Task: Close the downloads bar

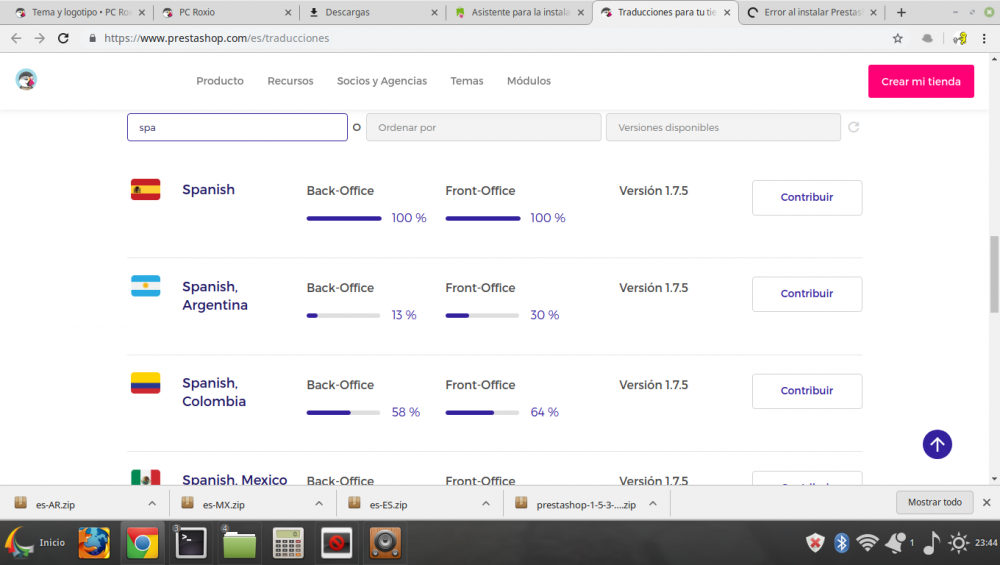Action: [x=987, y=503]
